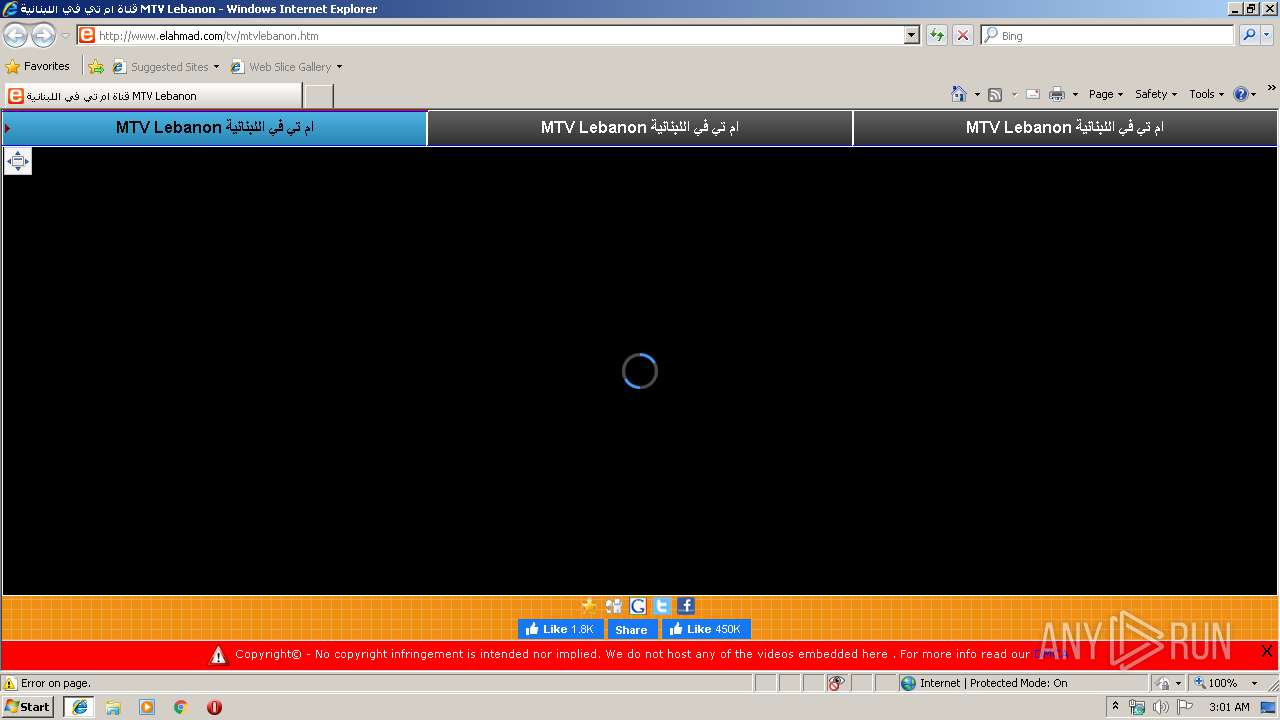Click the 3:01 AM system clock
Screen dimensions: 1280x720
pos(1229,707)
